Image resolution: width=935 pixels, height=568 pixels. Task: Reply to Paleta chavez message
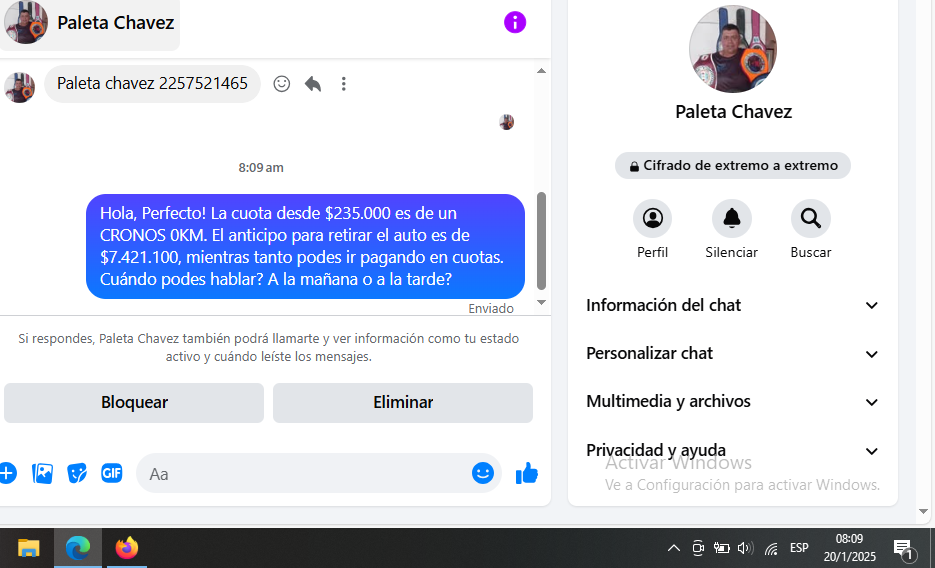coord(313,84)
